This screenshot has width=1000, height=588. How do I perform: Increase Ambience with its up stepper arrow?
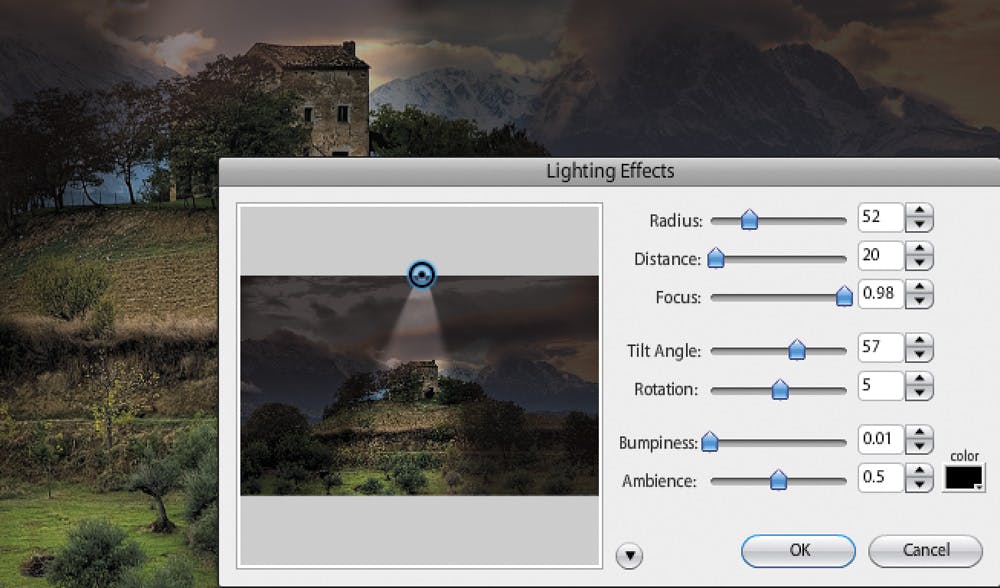point(919,471)
